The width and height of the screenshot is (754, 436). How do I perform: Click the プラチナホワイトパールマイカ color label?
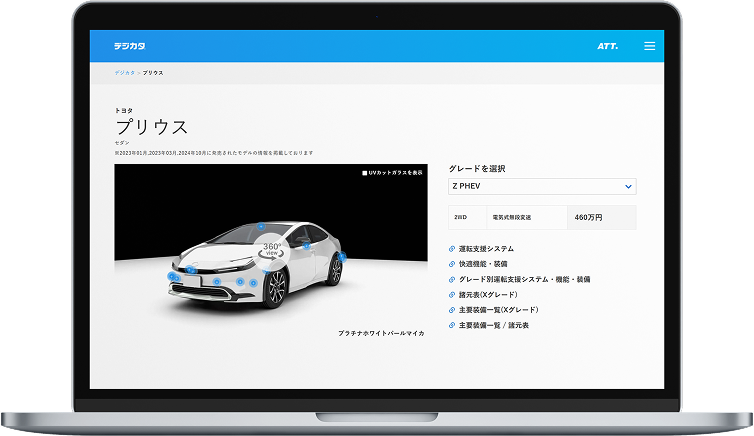(381, 333)
